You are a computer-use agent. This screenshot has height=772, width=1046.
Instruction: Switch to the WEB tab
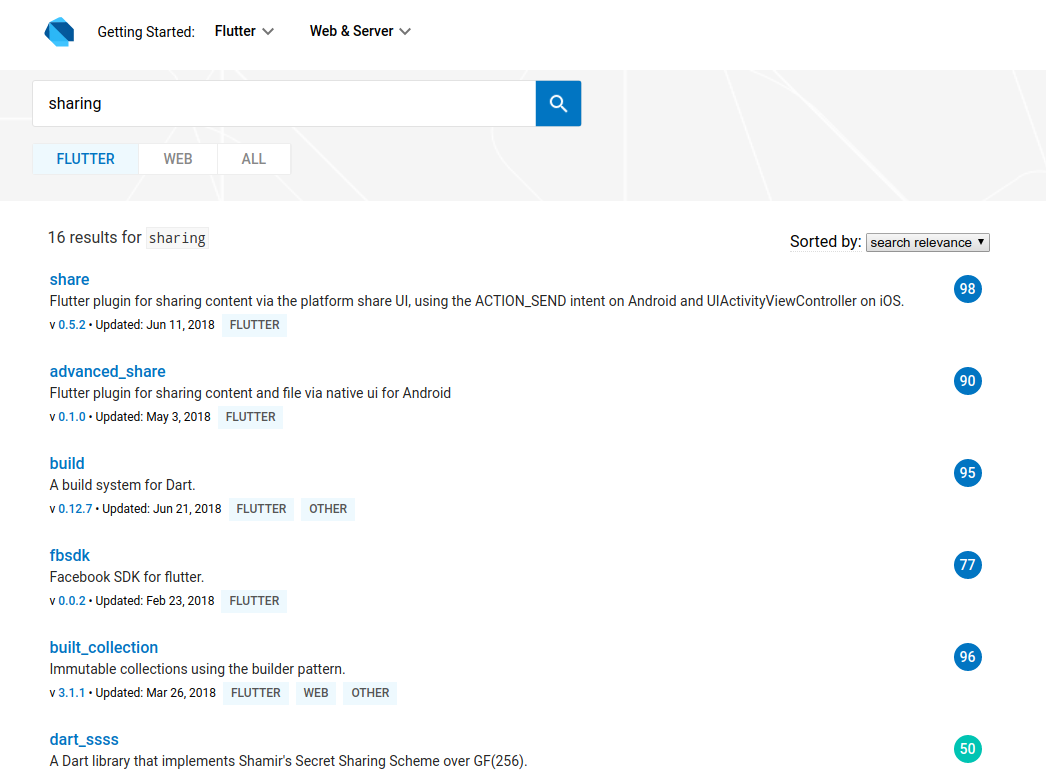pyautogui.click(x=177, y=158)
